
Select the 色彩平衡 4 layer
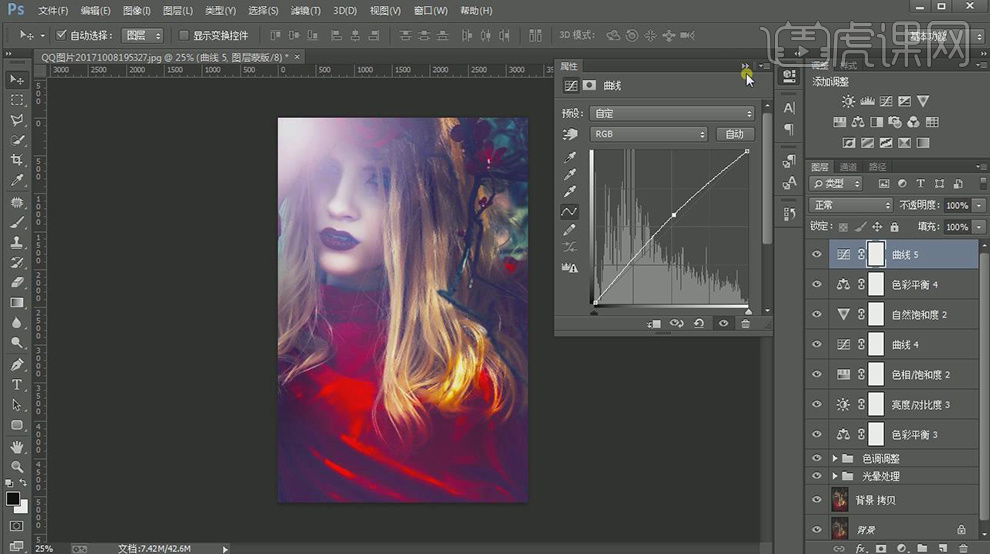click(x=914, y=285)
